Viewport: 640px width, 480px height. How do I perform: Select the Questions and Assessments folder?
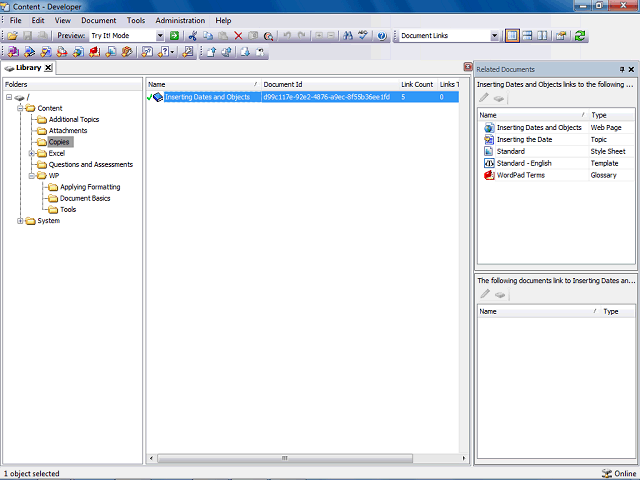(x=91, y=164)
